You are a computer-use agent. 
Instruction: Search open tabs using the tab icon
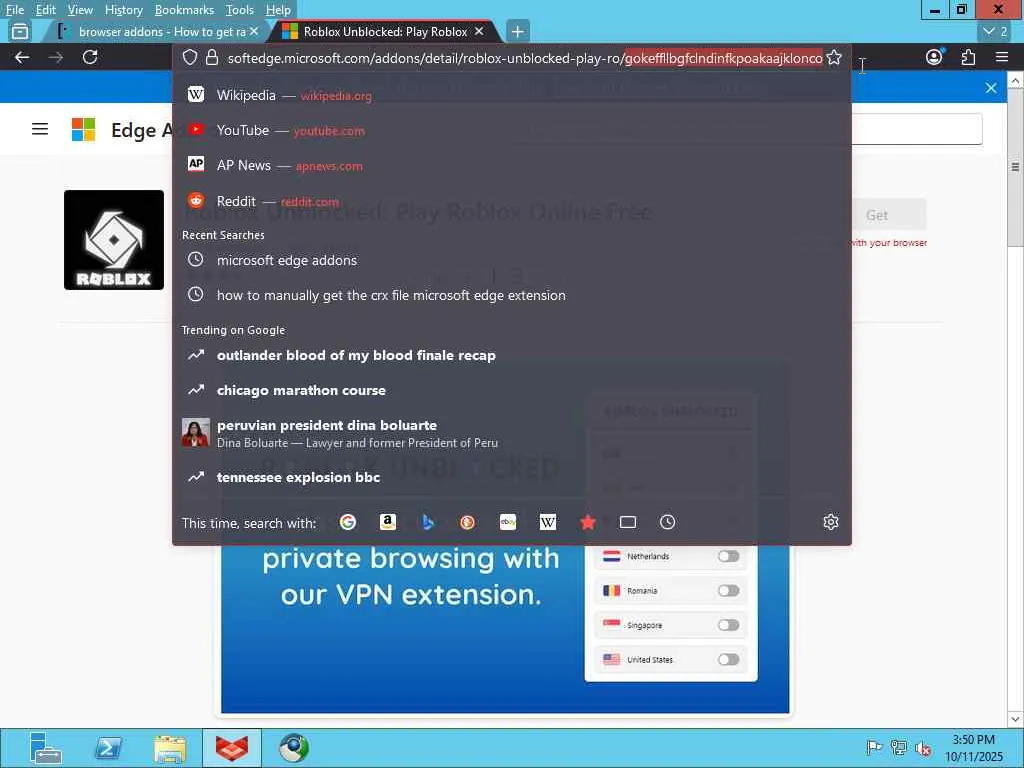pos(628,522)
